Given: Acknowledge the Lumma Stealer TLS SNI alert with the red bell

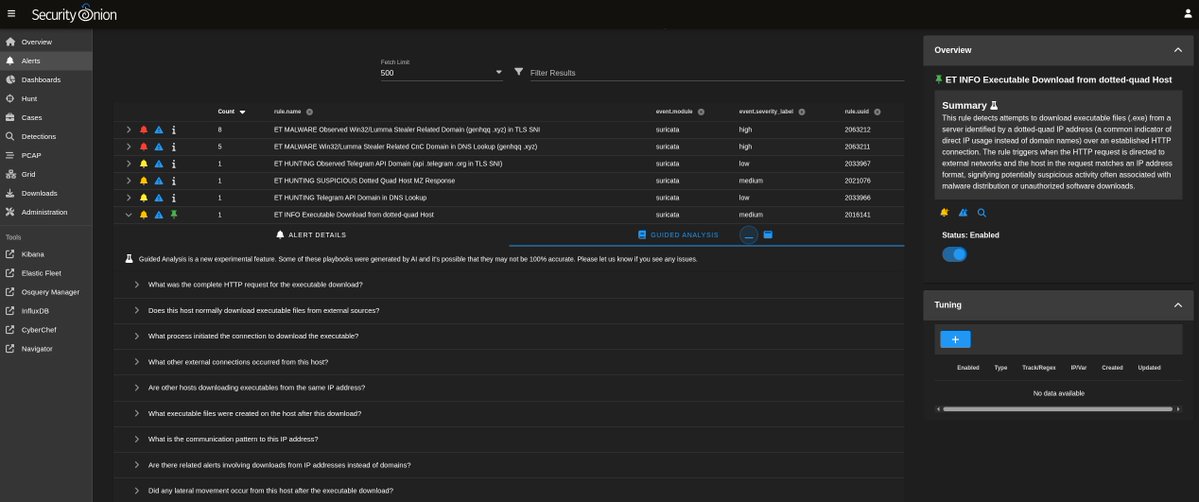Looking at the screenshot, I should (x=144, y=130).
